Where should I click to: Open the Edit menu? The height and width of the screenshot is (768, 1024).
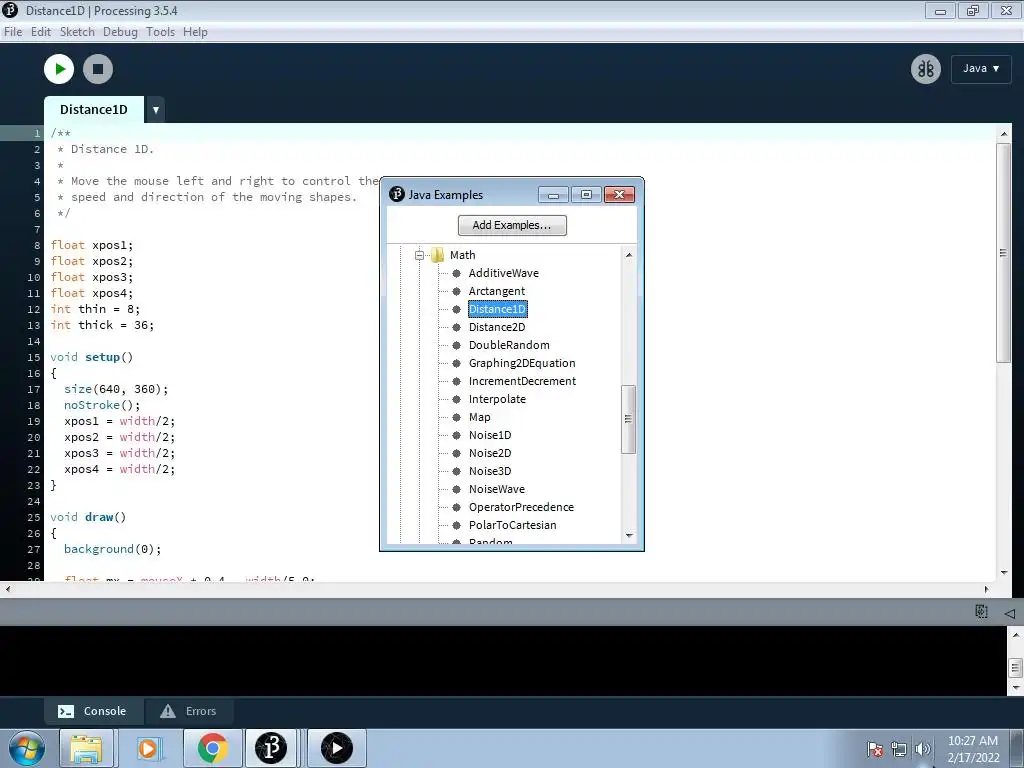click(40, 32)
